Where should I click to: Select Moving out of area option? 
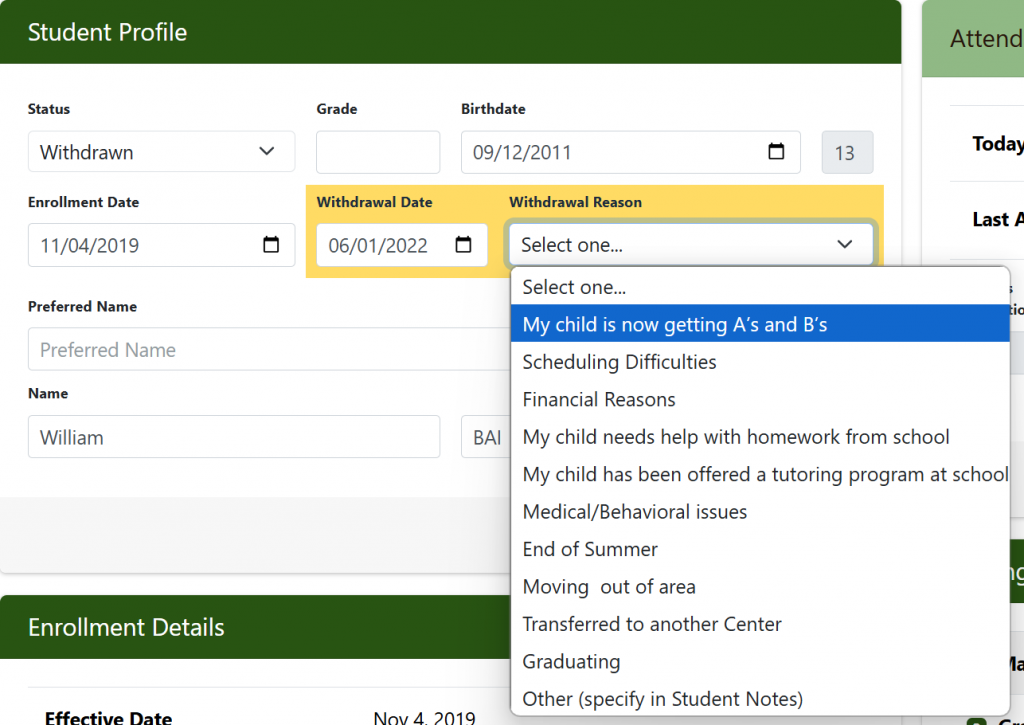[609, 587]
